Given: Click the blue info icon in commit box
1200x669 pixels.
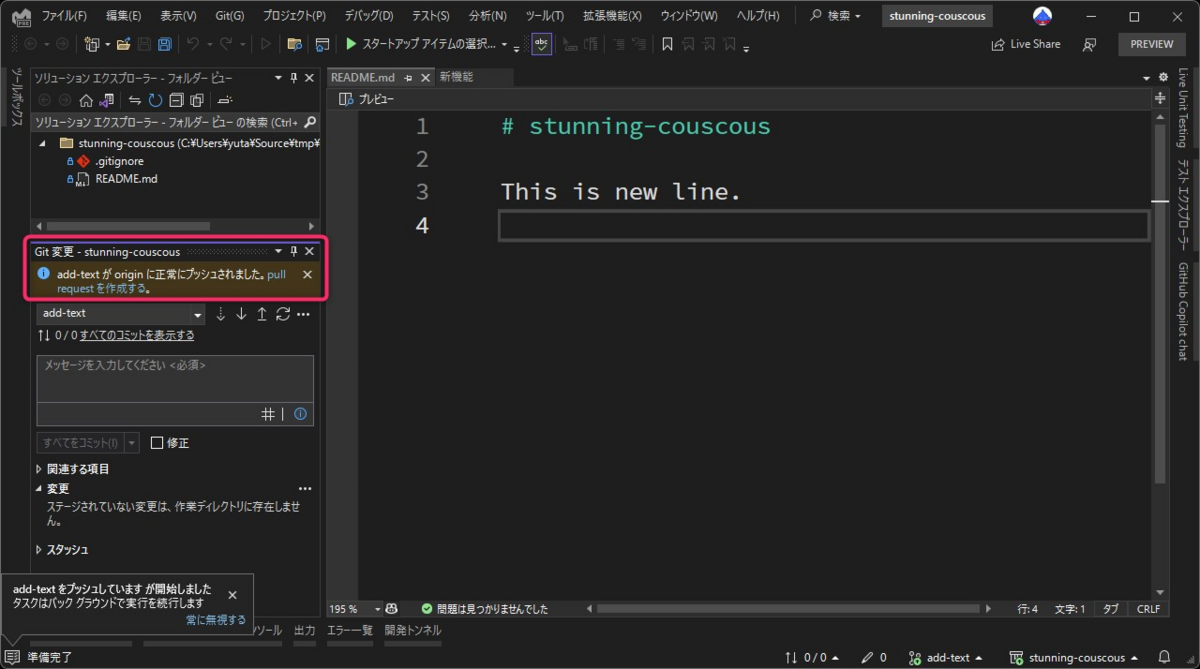Looking at the screenshot, I should 300,414.
